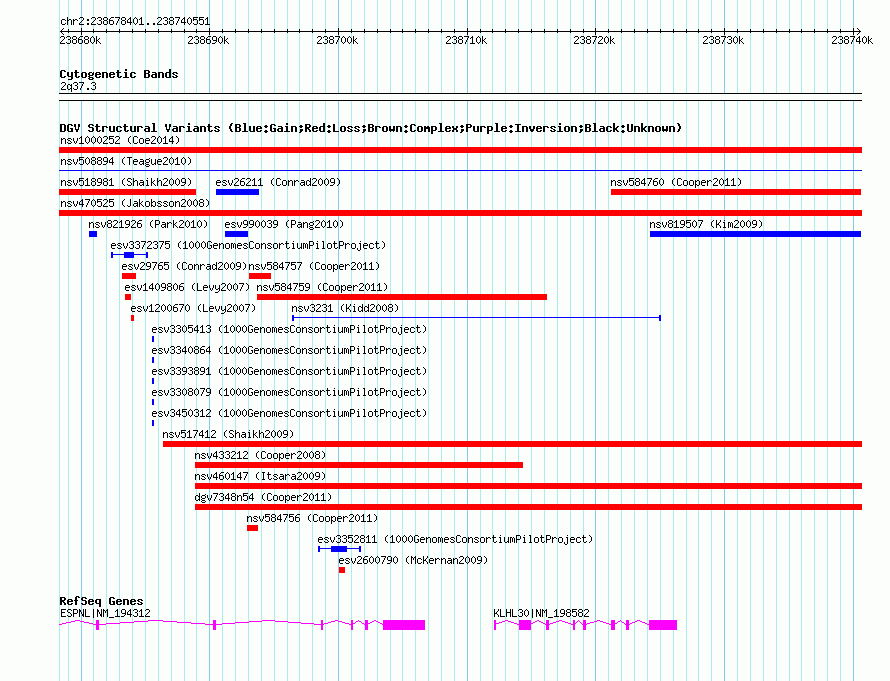The height and width of the screenshot is (681, 890).
Task: Select the esv2600790 (McKernan2009) red marker
Action: [342, 570]
